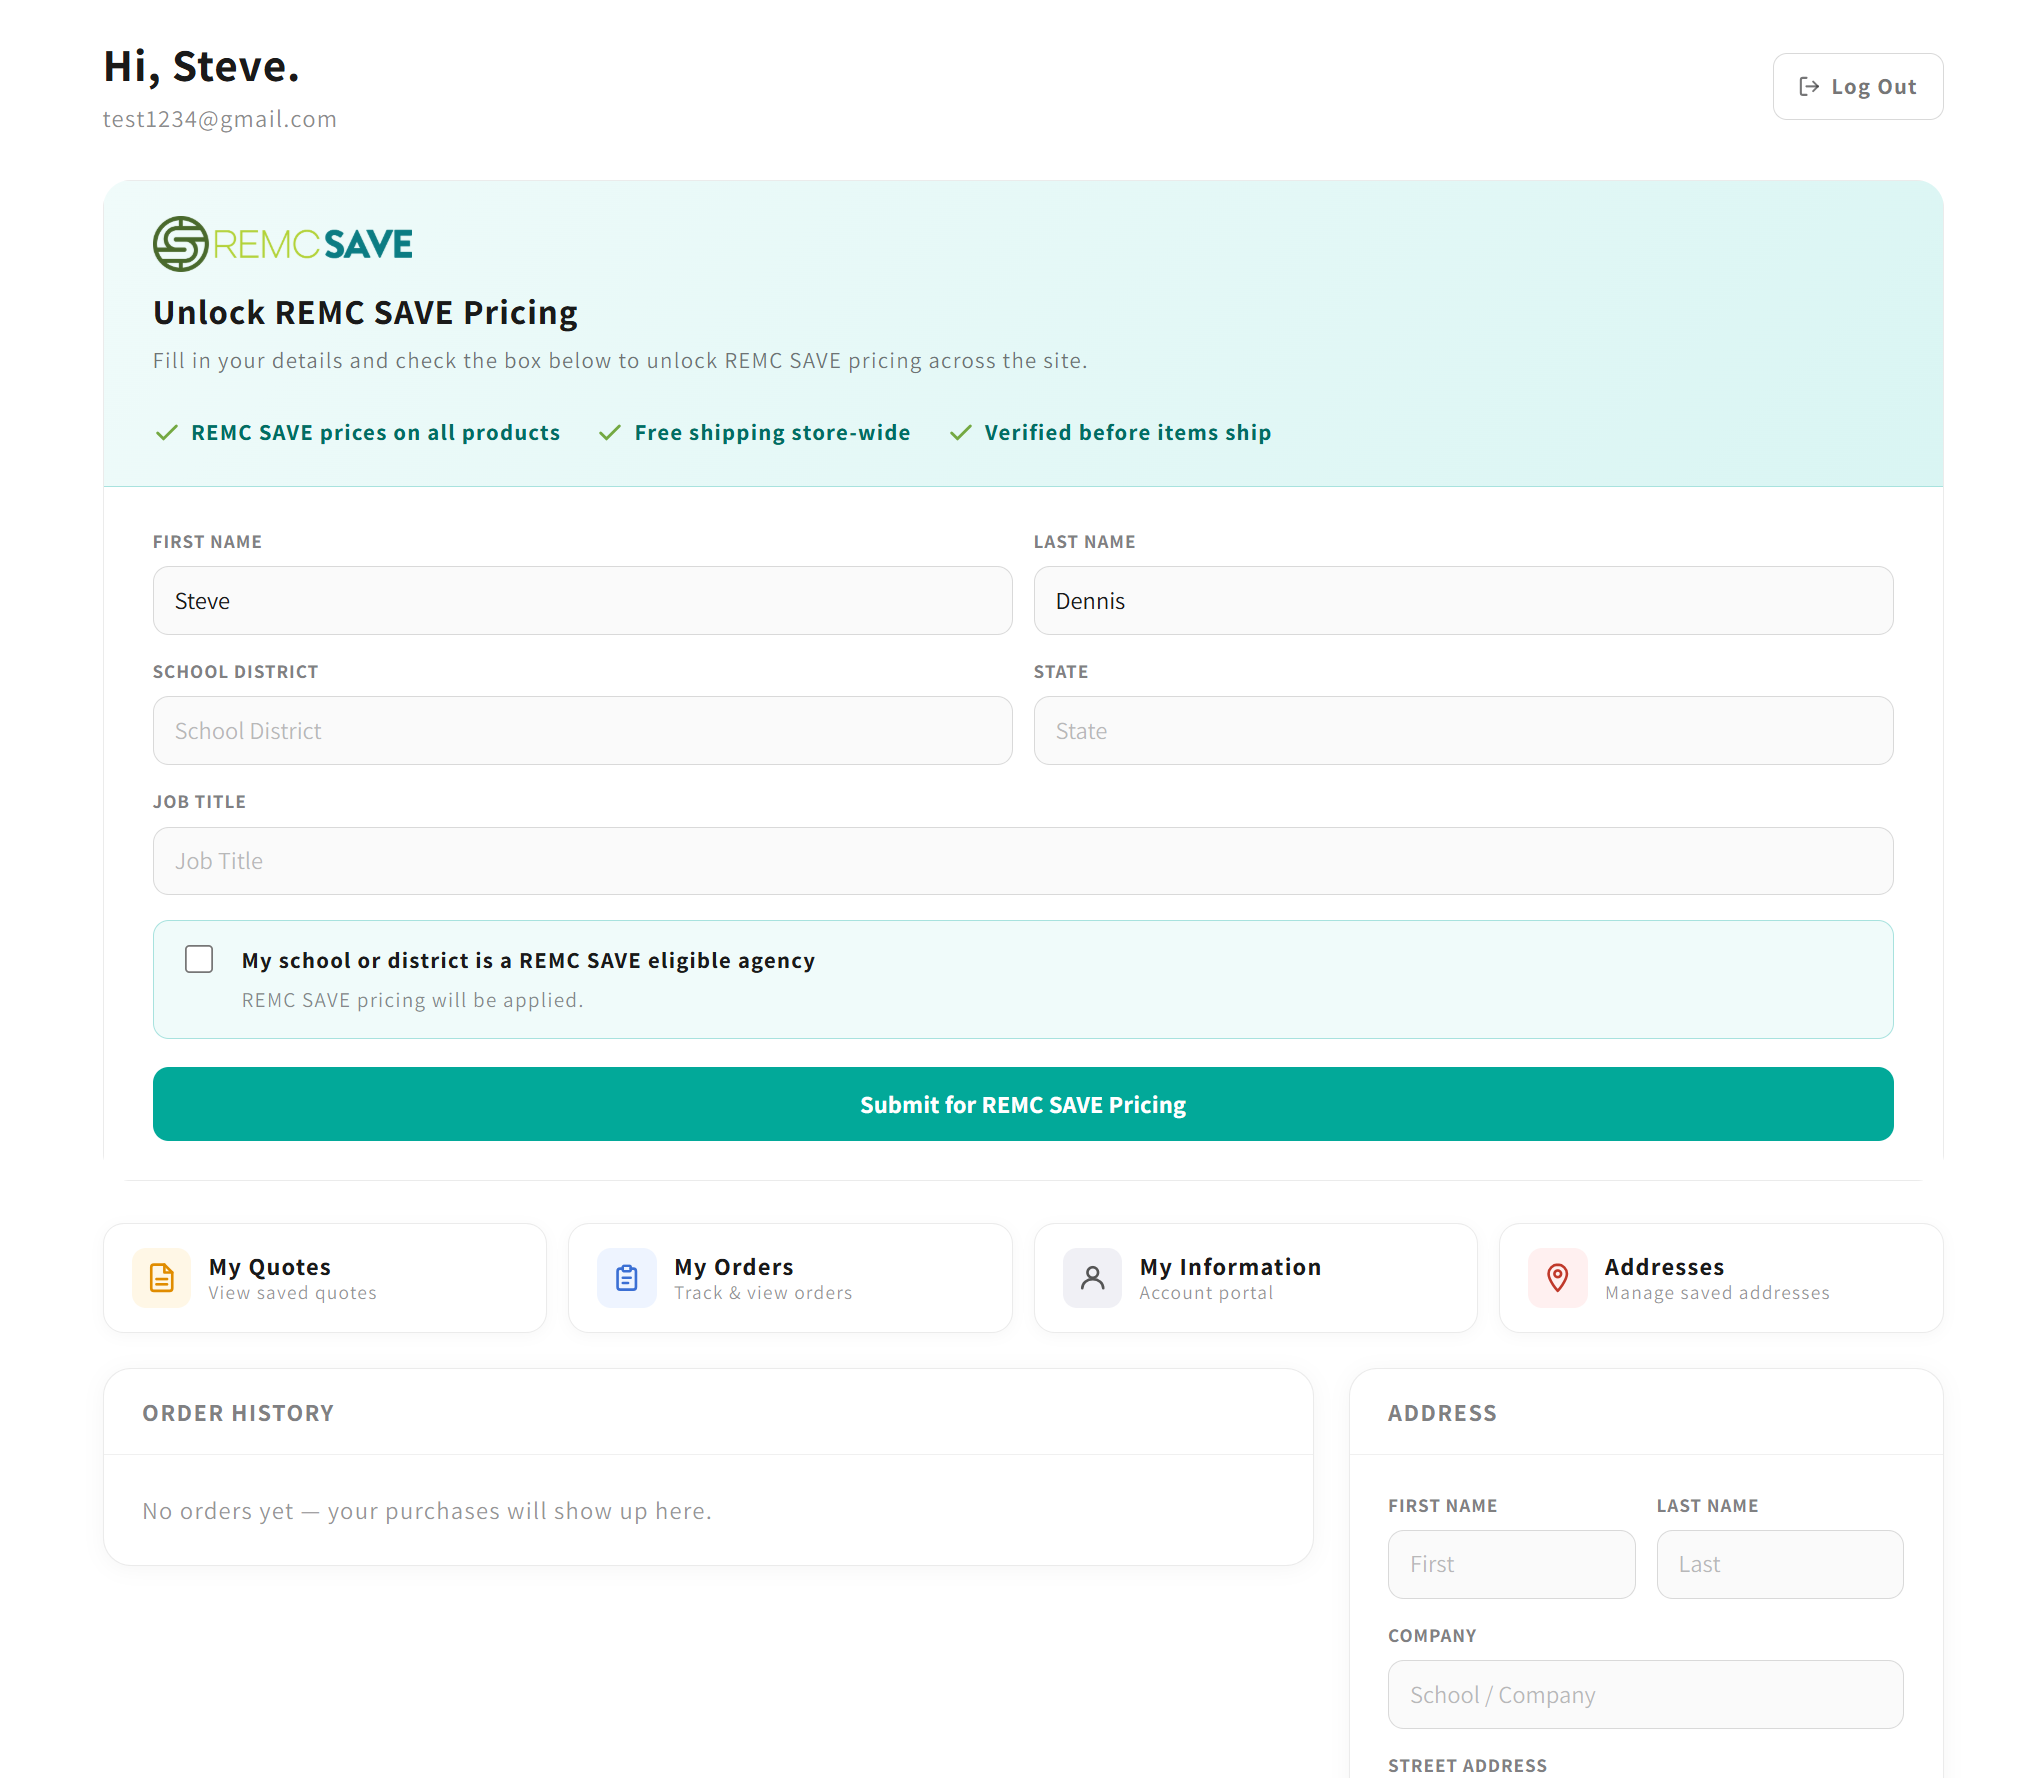Click 'Unlock REMC SAVE Pricing' heading
Screen dimensions: 2039x1778
coord(365,313)
